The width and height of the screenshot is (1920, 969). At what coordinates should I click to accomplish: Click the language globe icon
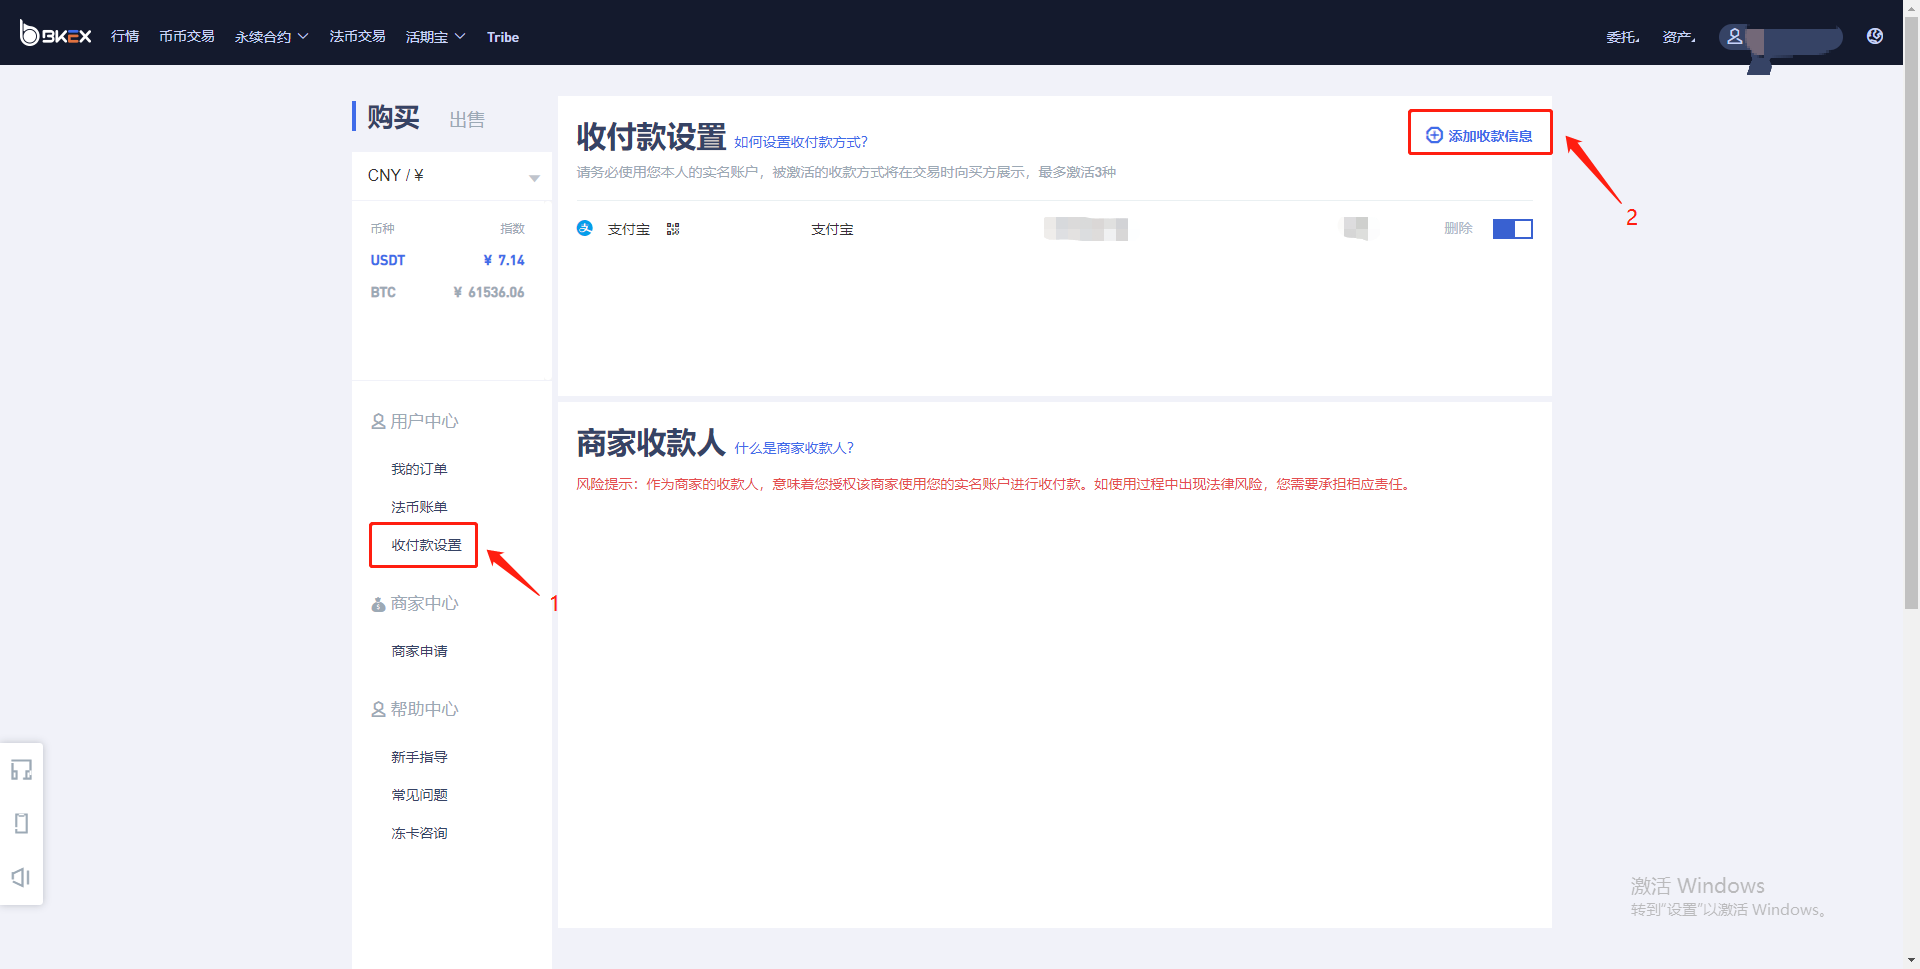(1875, 36)
